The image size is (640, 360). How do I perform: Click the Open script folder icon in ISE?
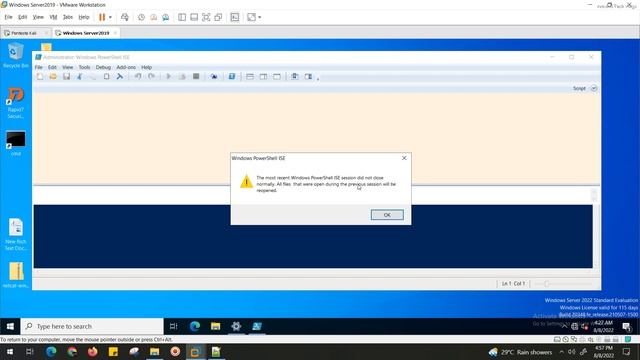(53, 76)
